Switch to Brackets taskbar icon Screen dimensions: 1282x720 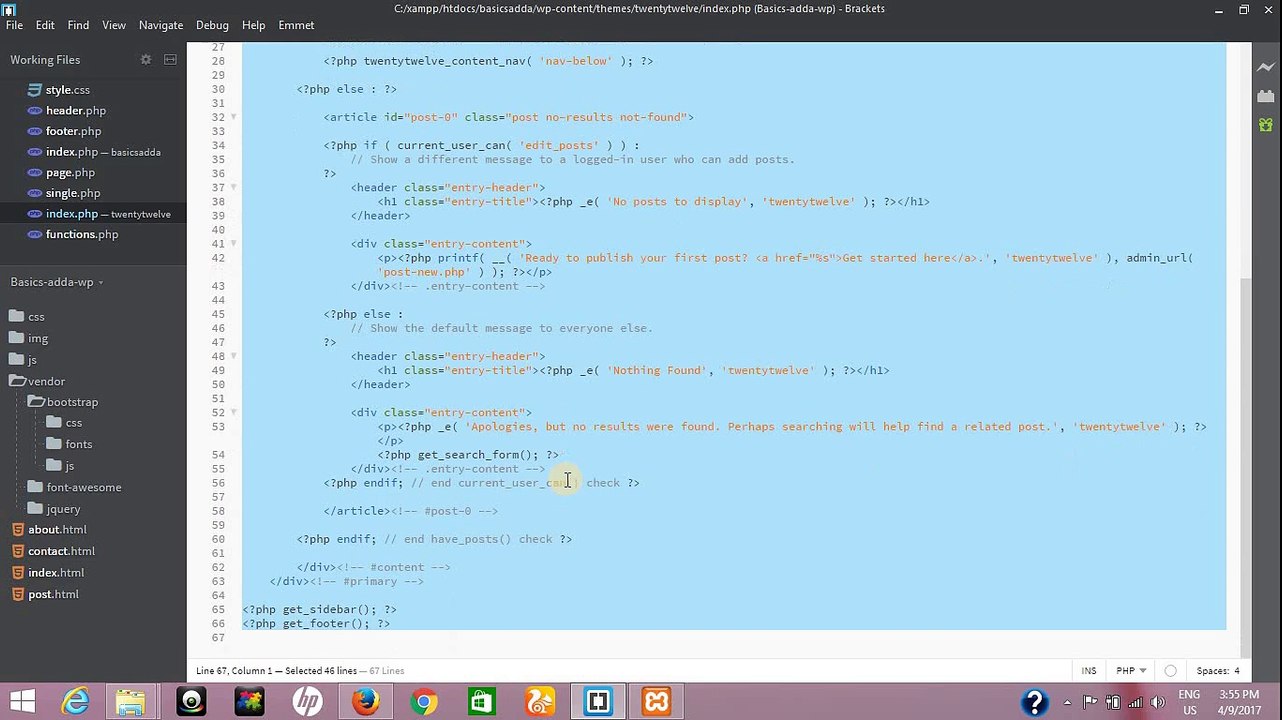(x=598, y=702)
